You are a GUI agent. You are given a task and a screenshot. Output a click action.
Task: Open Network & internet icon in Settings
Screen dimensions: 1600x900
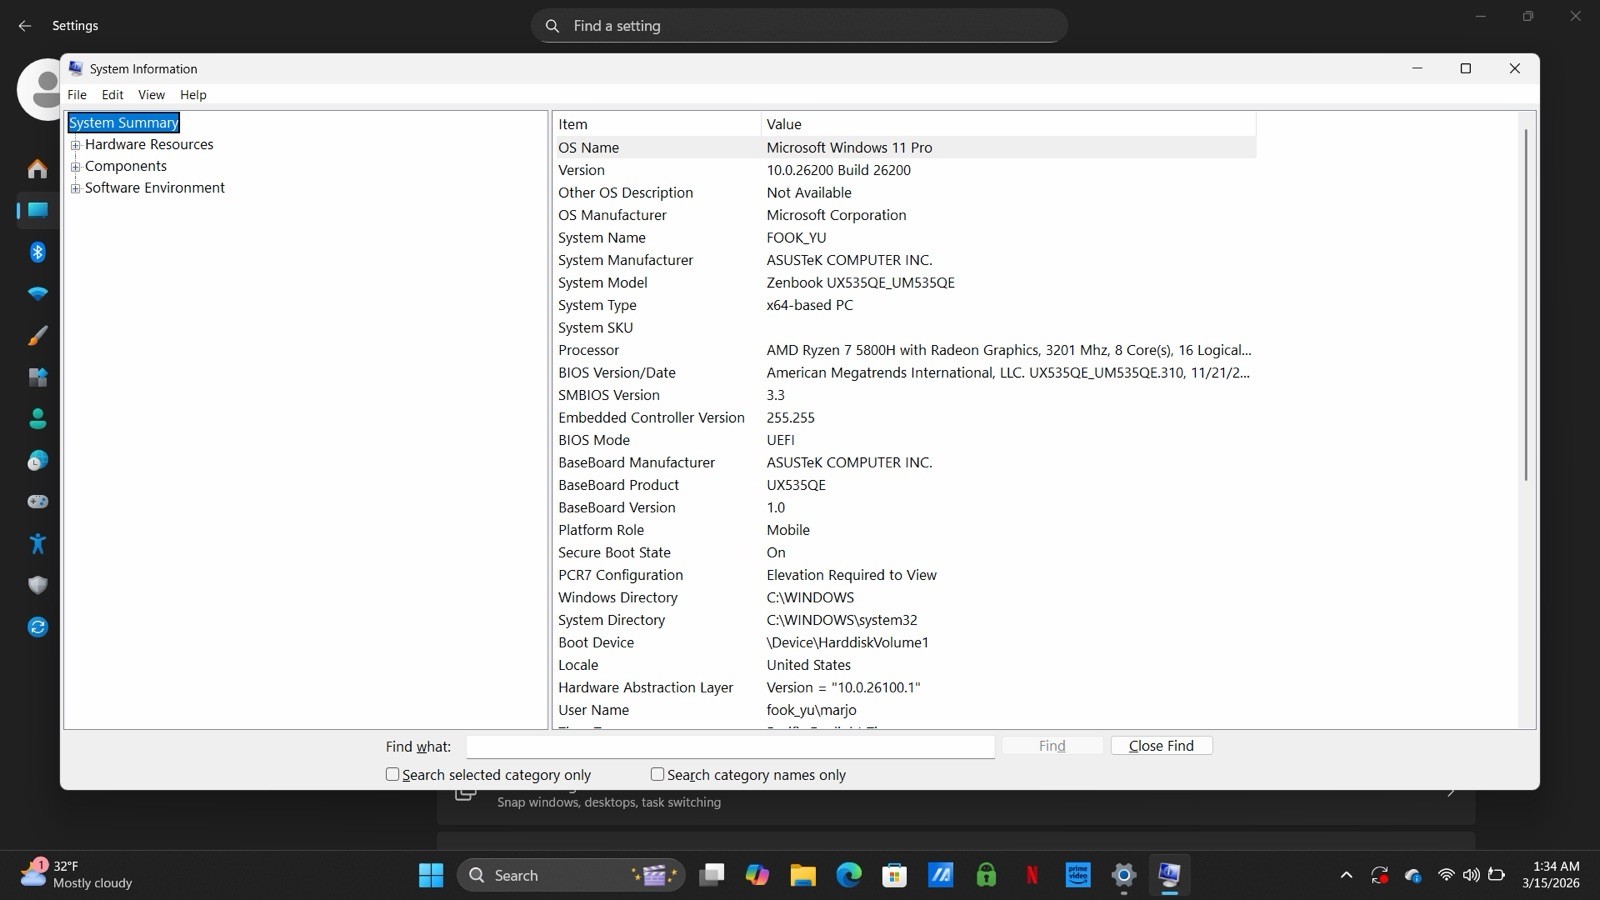[x=37, y=294]
